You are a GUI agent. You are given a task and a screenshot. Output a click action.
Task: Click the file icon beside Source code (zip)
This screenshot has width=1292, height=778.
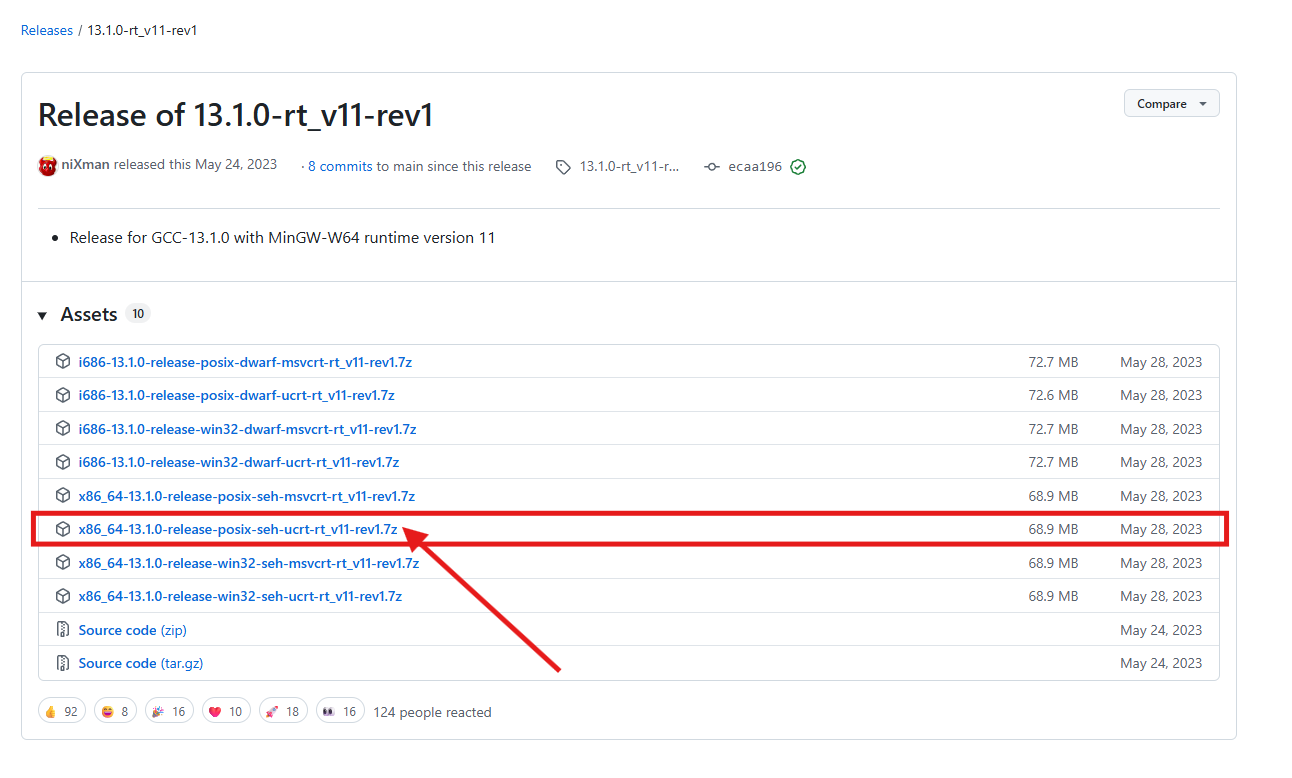(62, 630)
